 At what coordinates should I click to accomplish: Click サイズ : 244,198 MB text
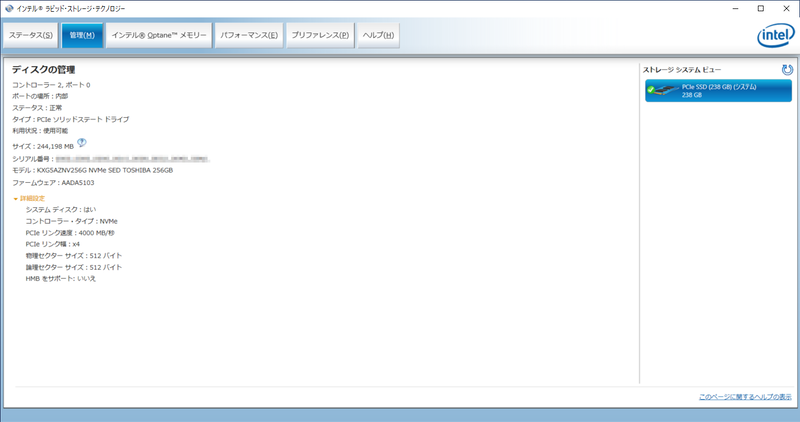43,146
